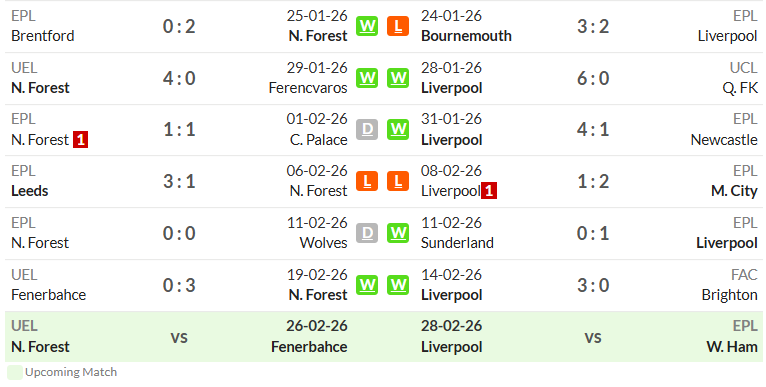
Task: Click the Newcastle team name
Action: [724, 140]
